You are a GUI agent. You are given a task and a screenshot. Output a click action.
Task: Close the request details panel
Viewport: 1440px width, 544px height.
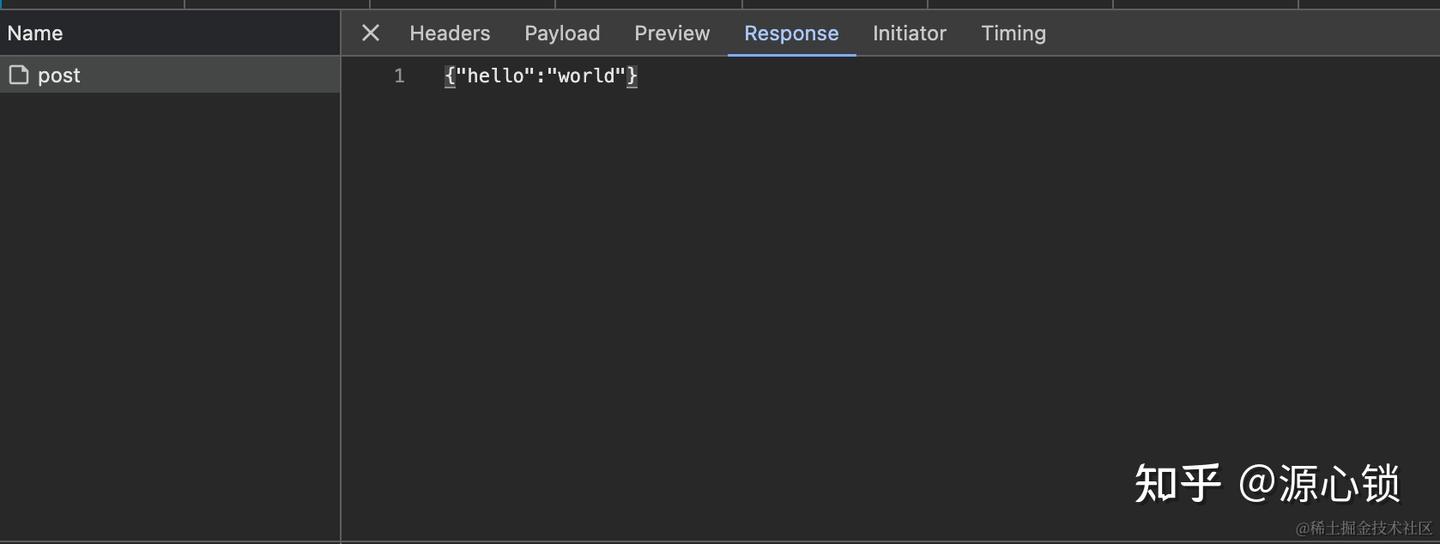click(370, 33)
